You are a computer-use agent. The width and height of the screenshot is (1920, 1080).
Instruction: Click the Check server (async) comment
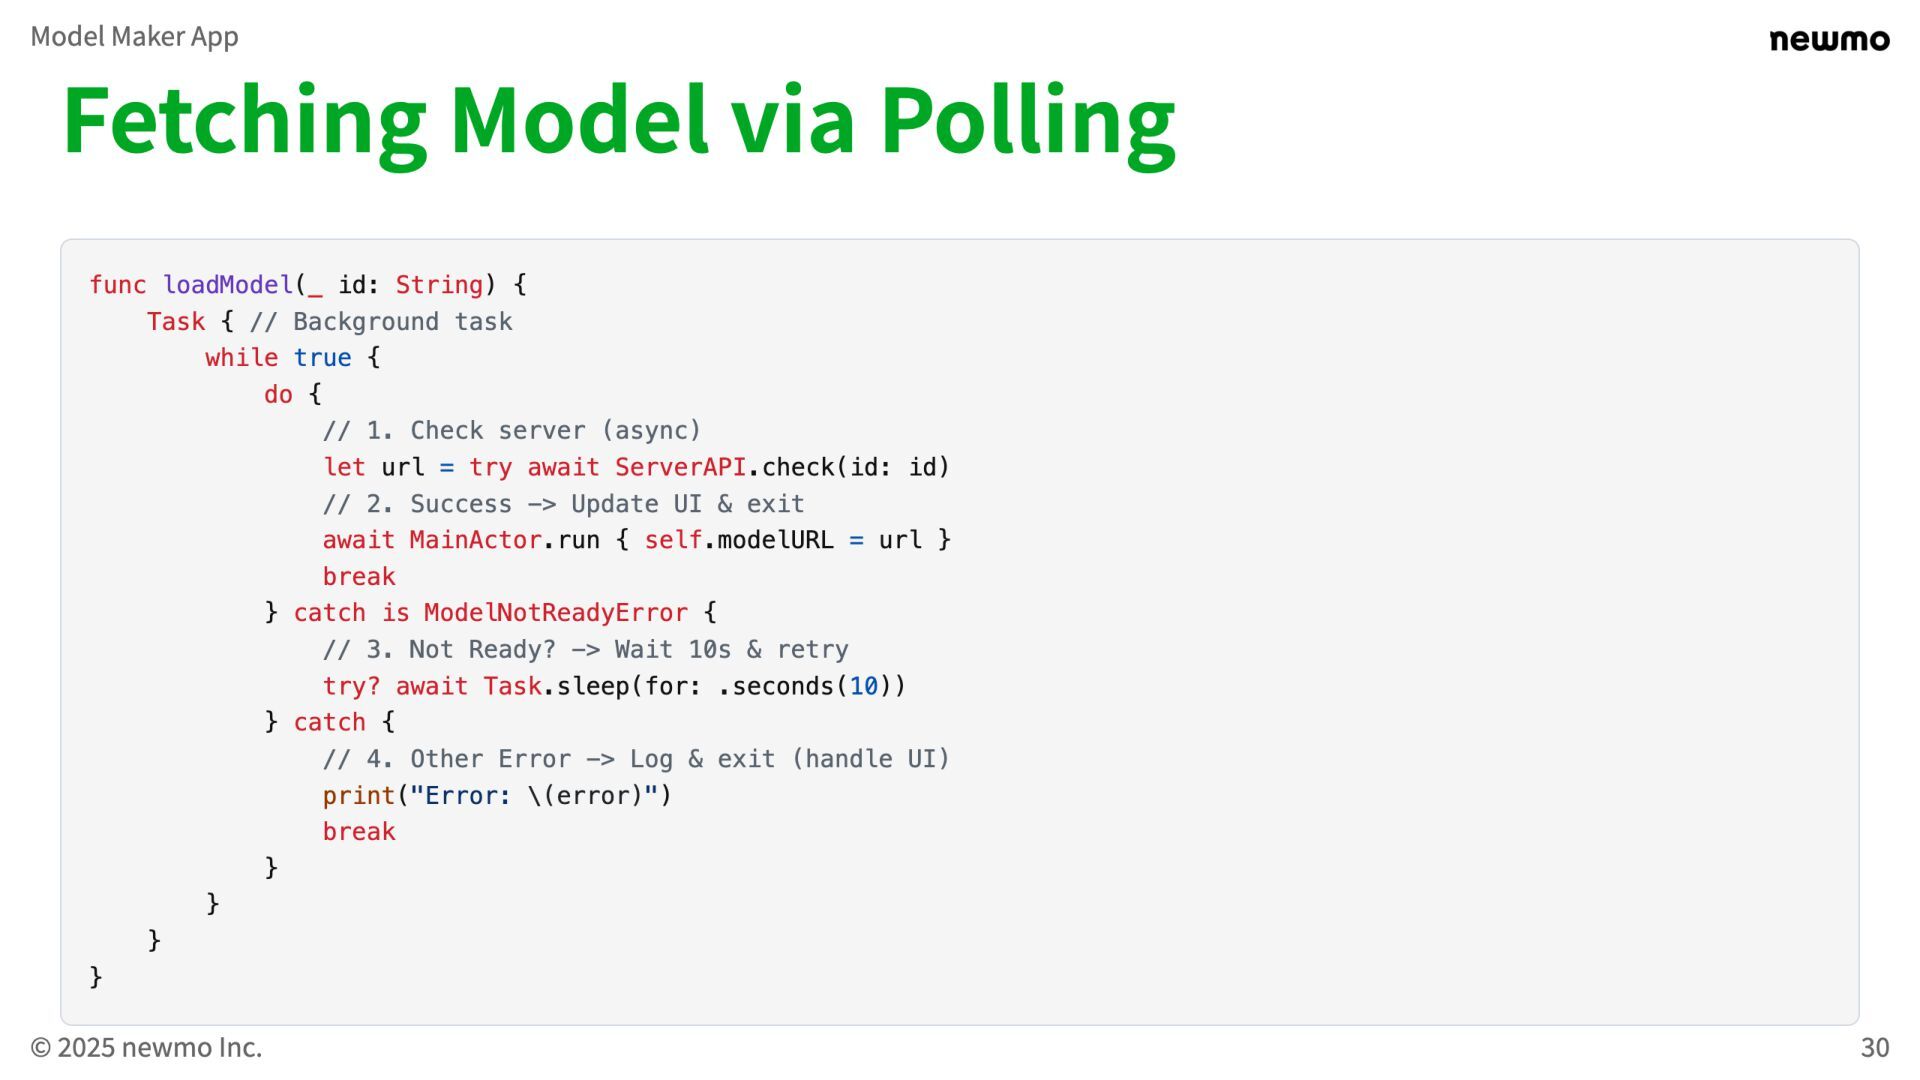[x=512, y=431]
